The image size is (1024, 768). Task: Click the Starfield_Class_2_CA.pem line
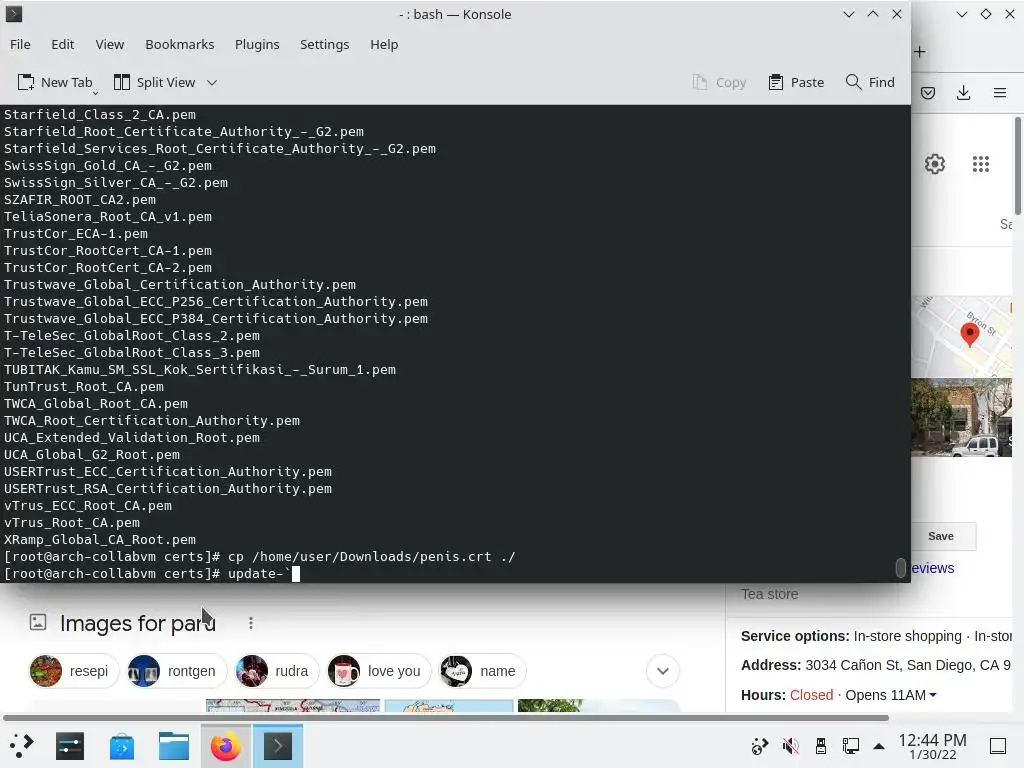pos(100,114)
